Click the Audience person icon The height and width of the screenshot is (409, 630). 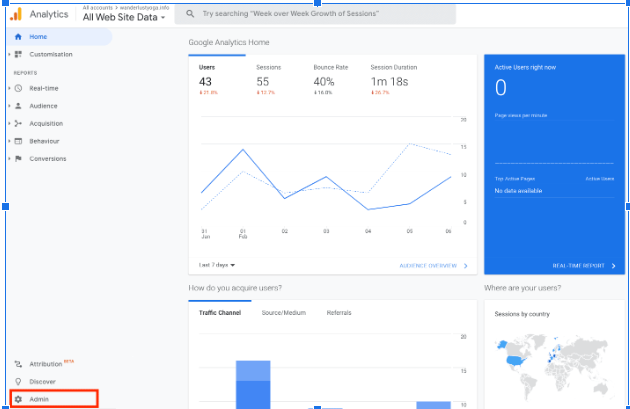point(19,106)
